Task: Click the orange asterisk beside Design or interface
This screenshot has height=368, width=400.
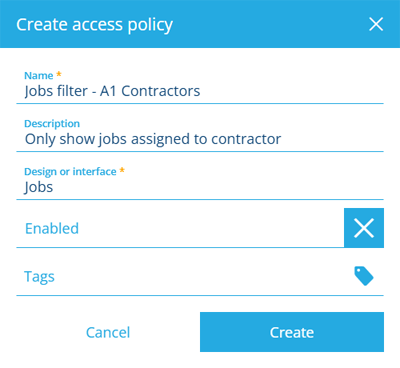Action: click(x=122, y=170)
